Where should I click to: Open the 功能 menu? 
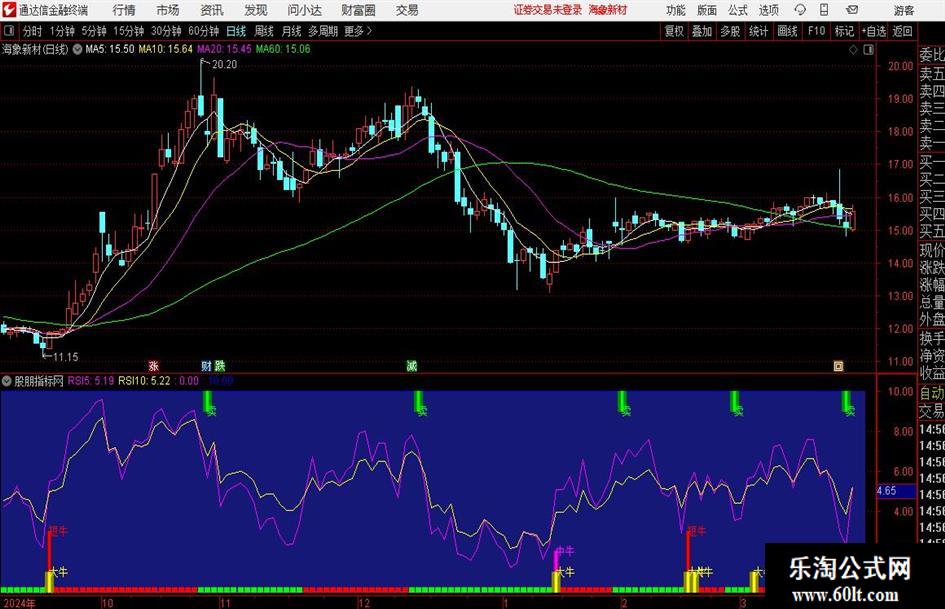(x=676, y=10)
